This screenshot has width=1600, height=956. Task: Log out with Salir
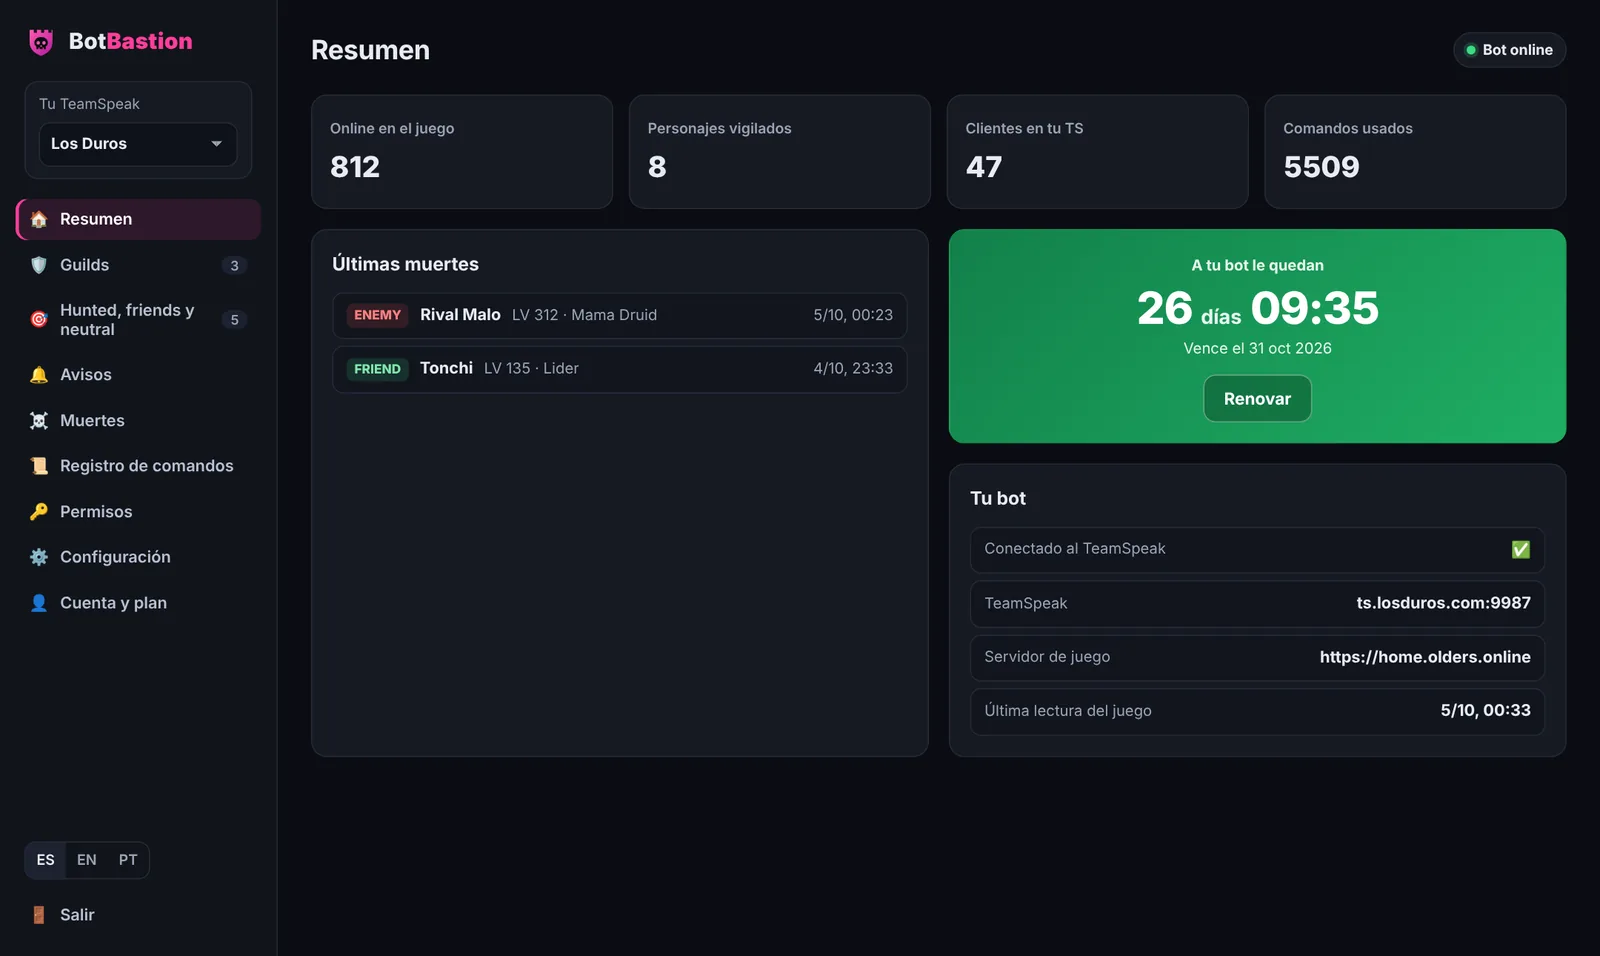[139, 915]
